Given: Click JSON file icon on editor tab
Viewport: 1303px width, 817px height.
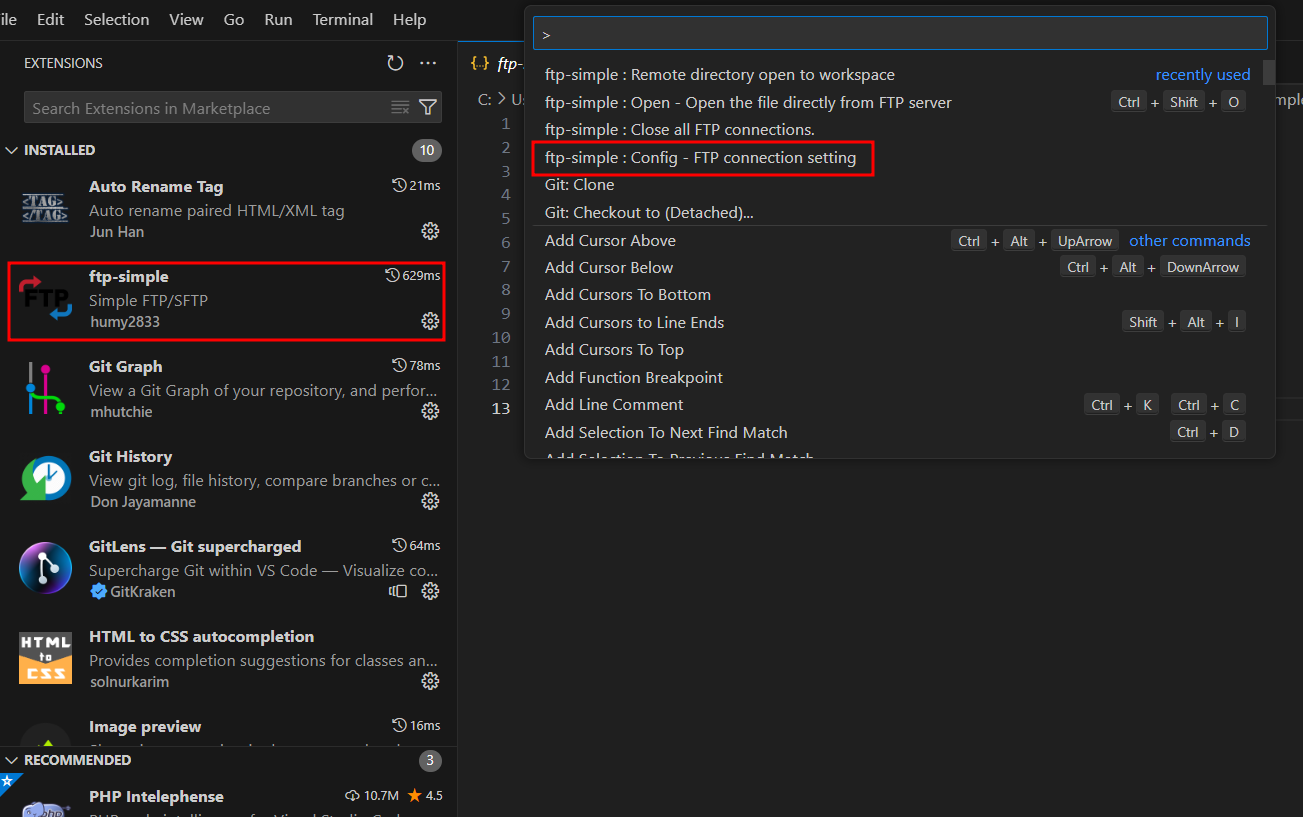Looking at the screenshot, I should point(480,63).
